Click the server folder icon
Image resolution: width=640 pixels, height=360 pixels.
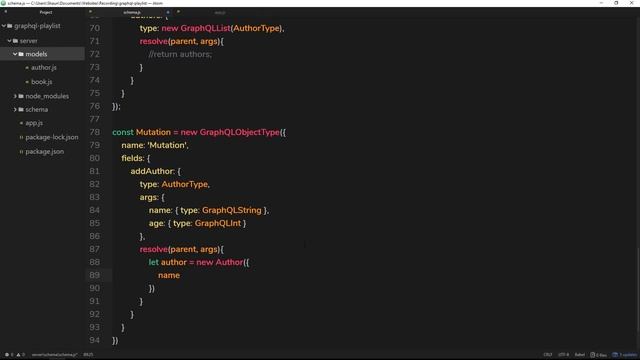coord(16,41)
